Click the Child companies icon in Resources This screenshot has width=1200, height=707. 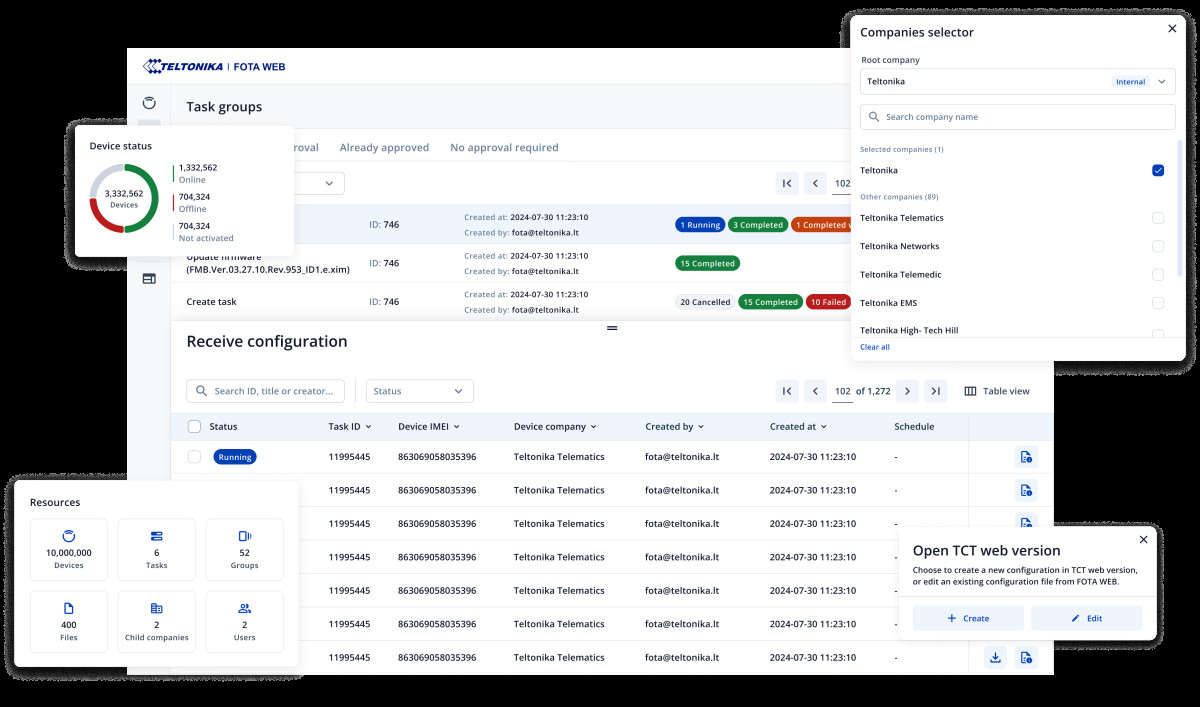[x=156, y=608]
